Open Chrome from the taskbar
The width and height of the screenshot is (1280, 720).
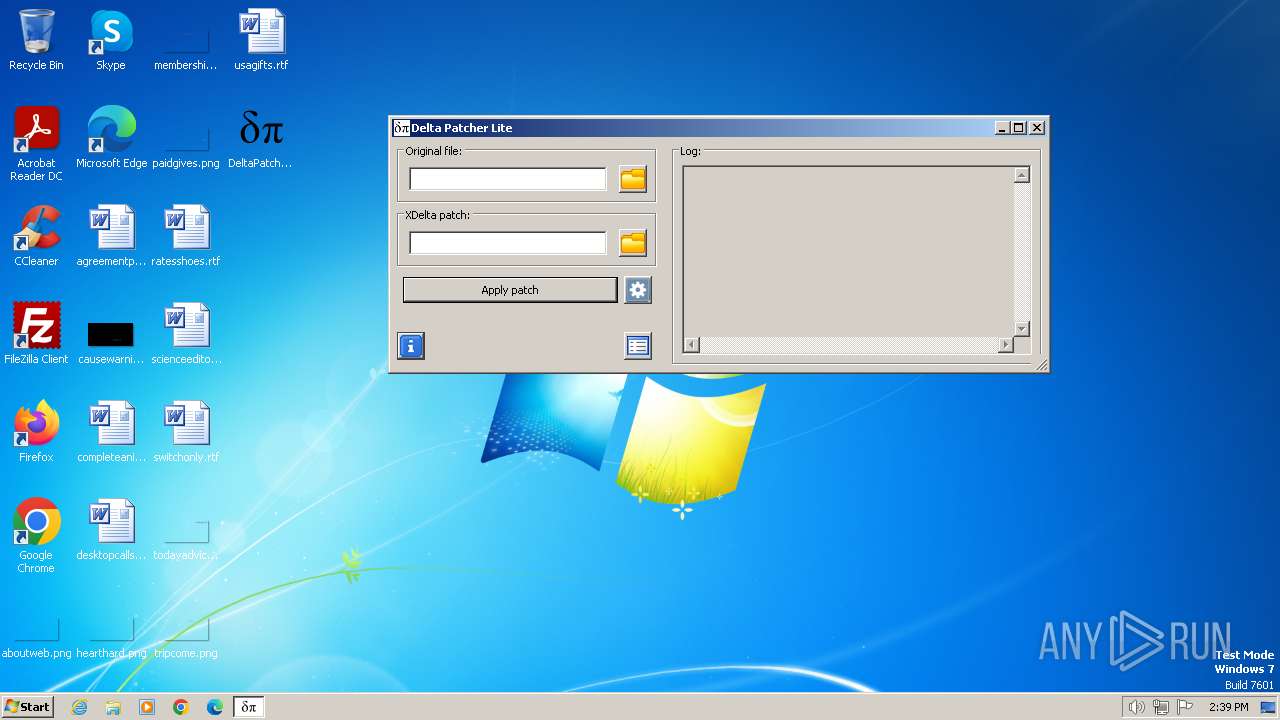click(x=181, y=707)
